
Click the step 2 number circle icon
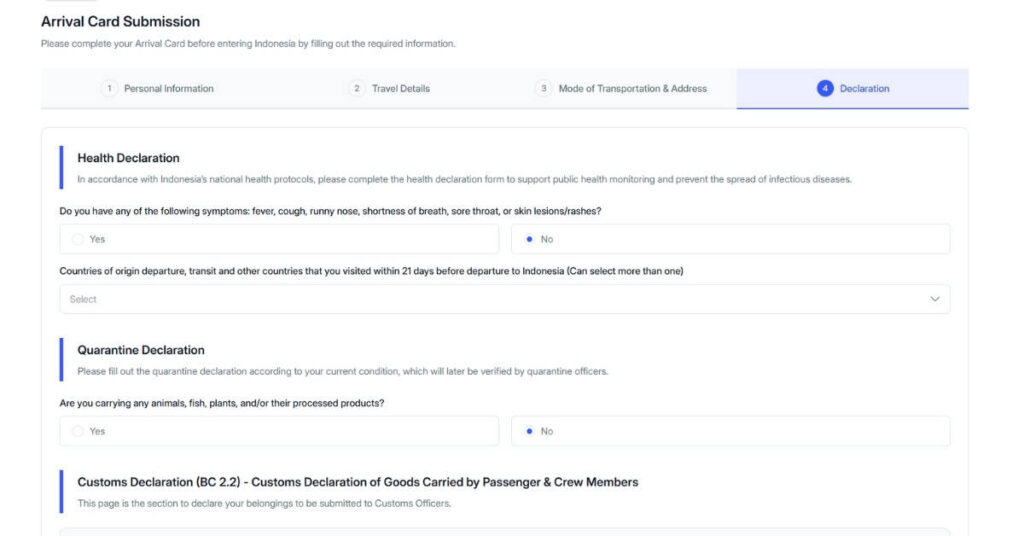pyautogui.click(x=357, y=89)
